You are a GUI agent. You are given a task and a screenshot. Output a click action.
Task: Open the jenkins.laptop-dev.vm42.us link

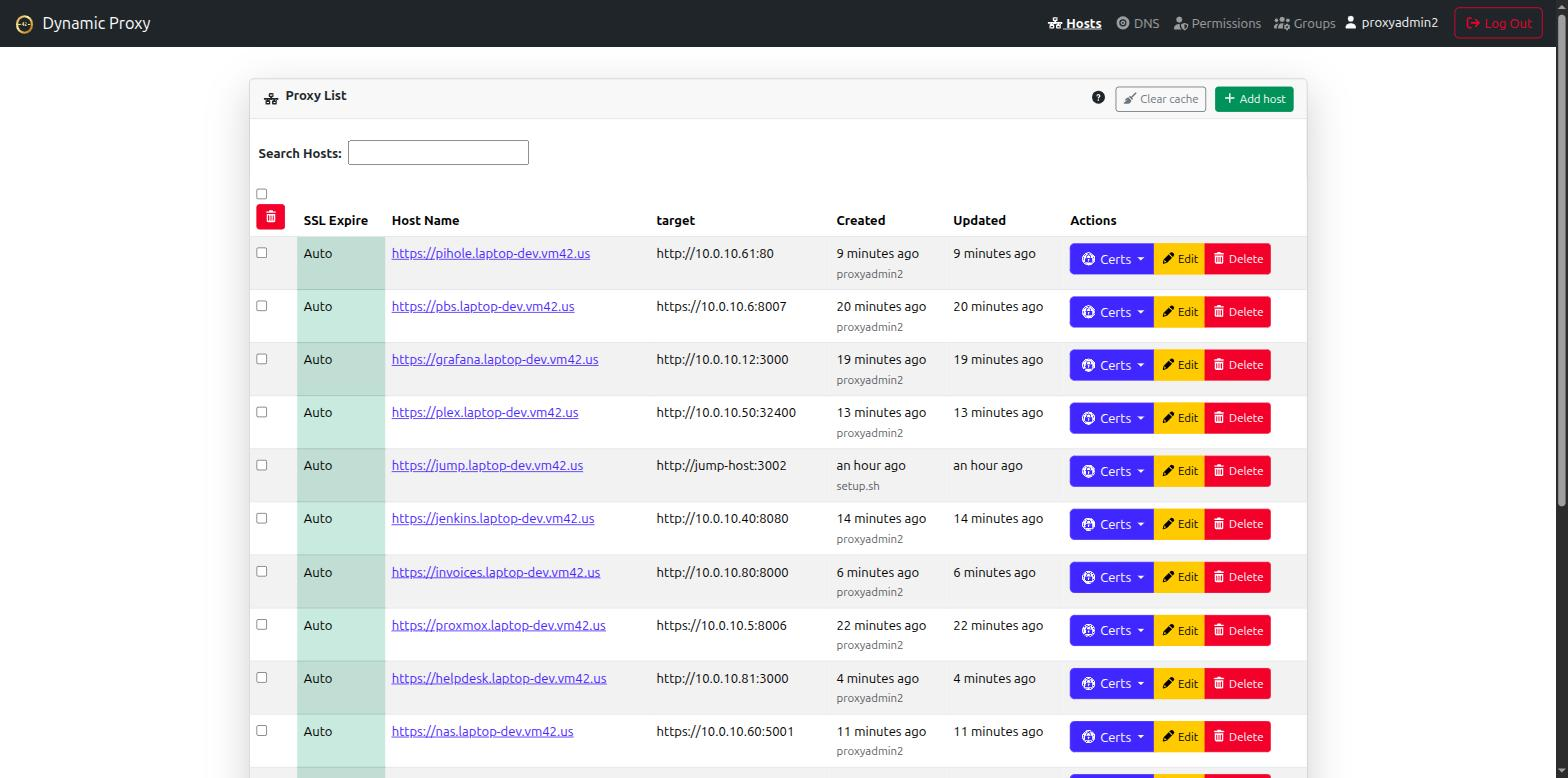point(493,518)
